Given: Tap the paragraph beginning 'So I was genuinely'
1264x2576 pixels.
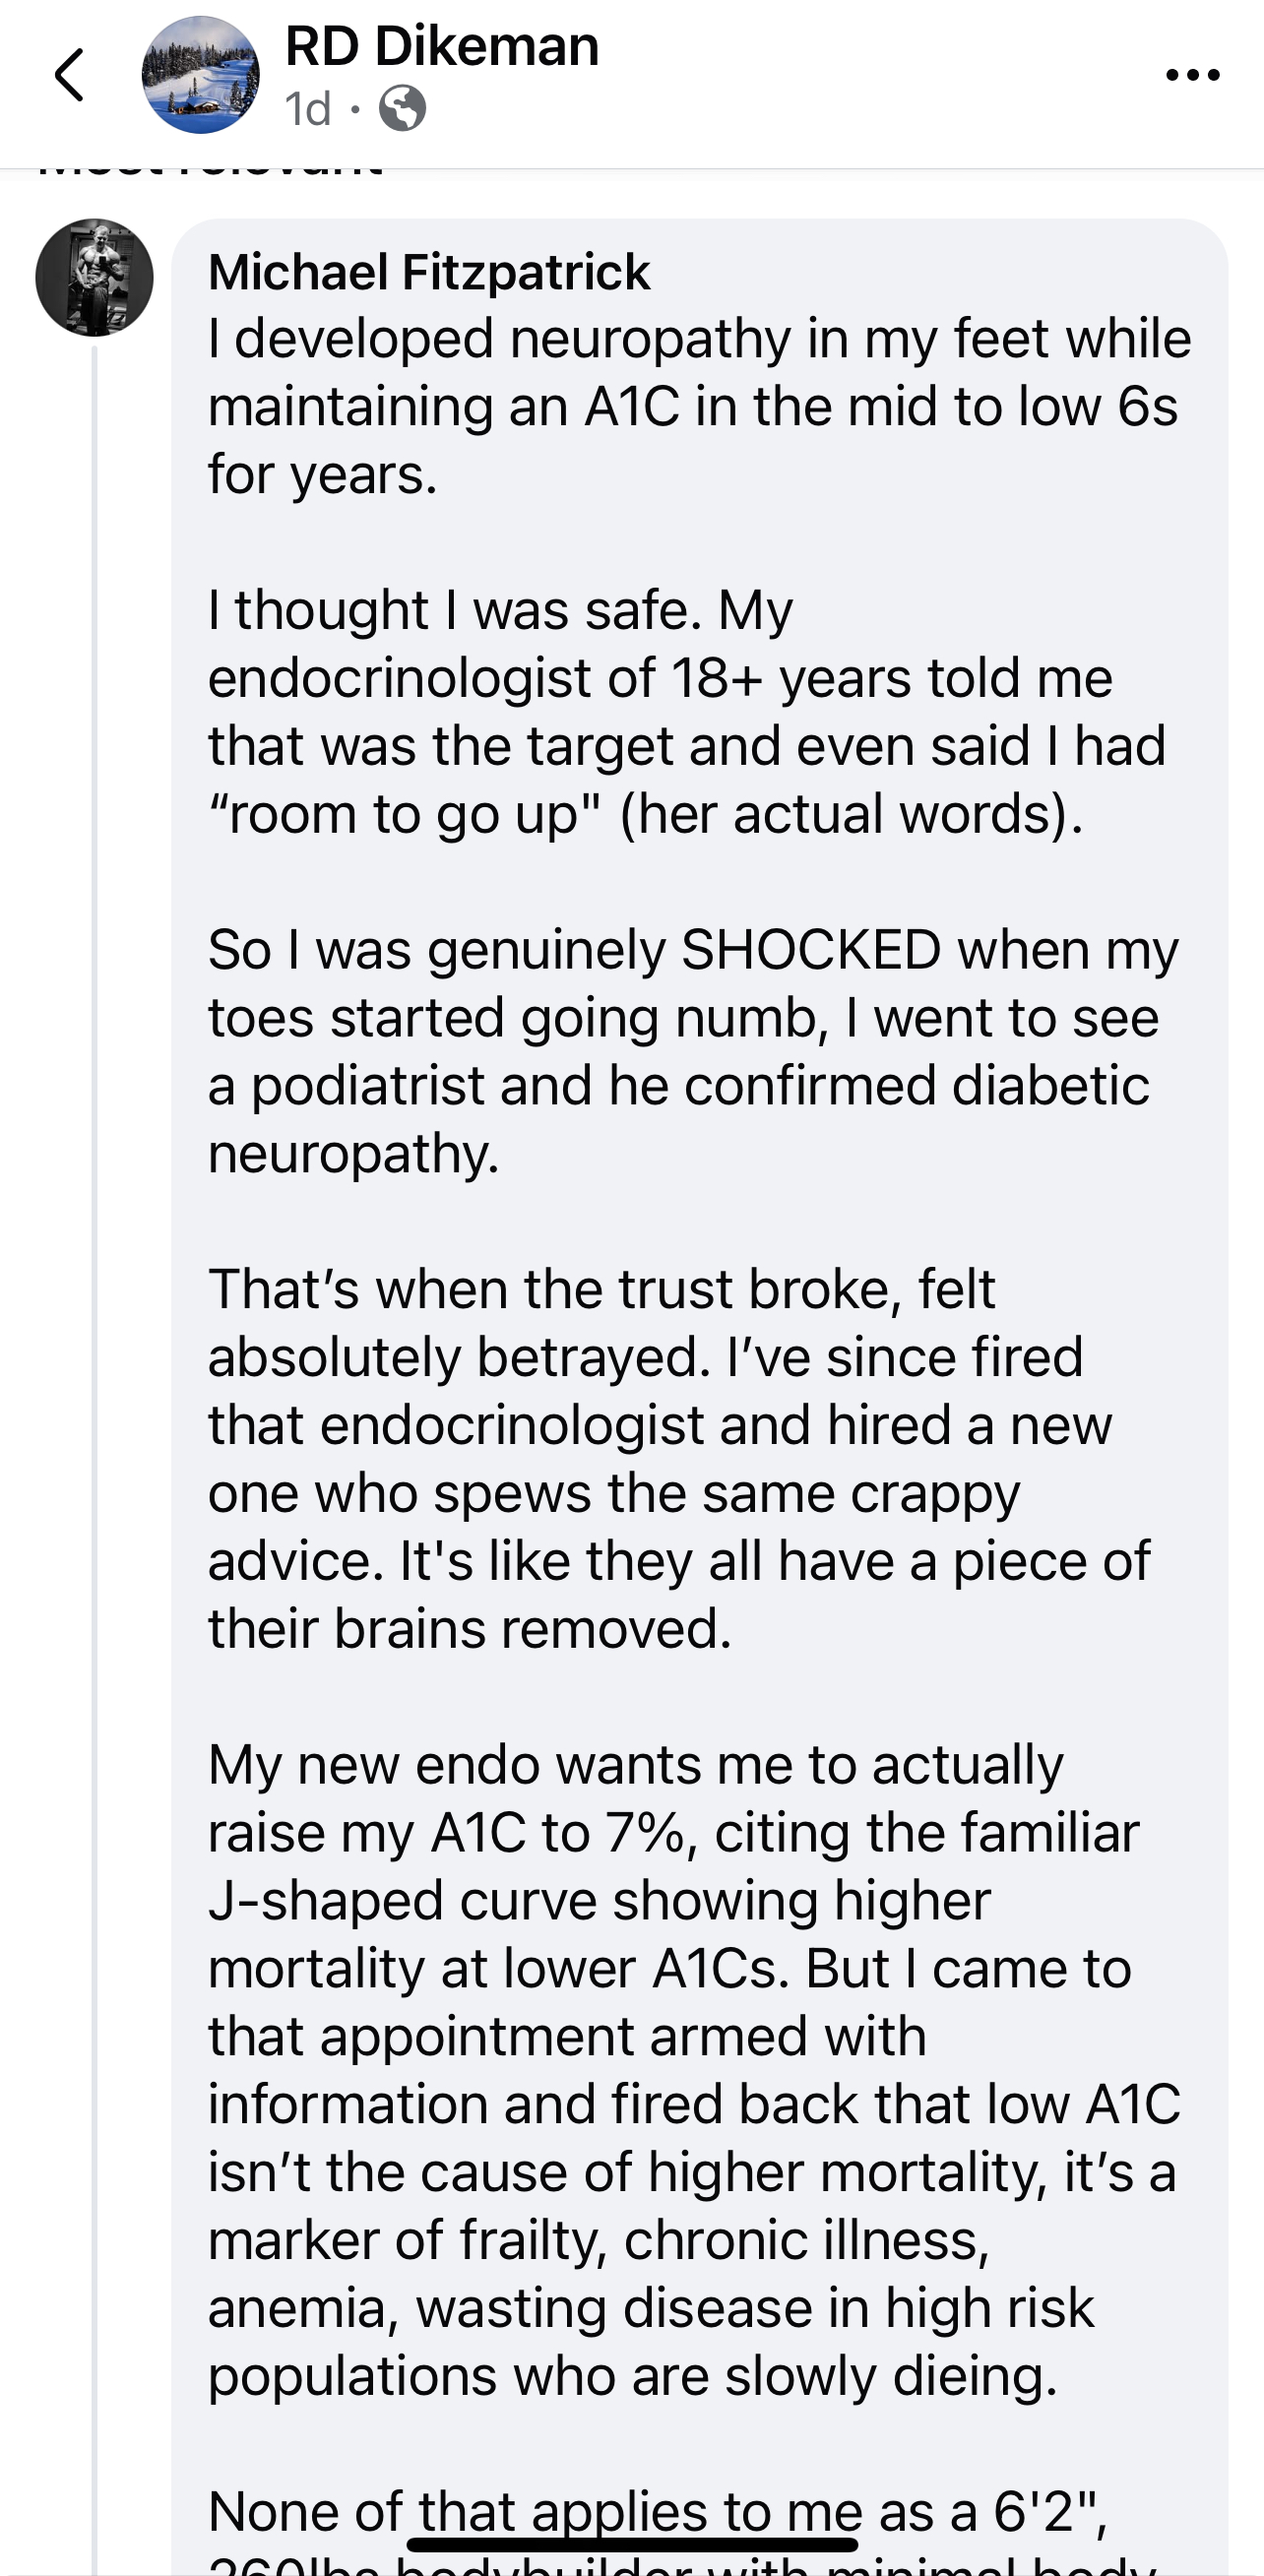Looking at the screenshot, I should [x=690, y=1051].
